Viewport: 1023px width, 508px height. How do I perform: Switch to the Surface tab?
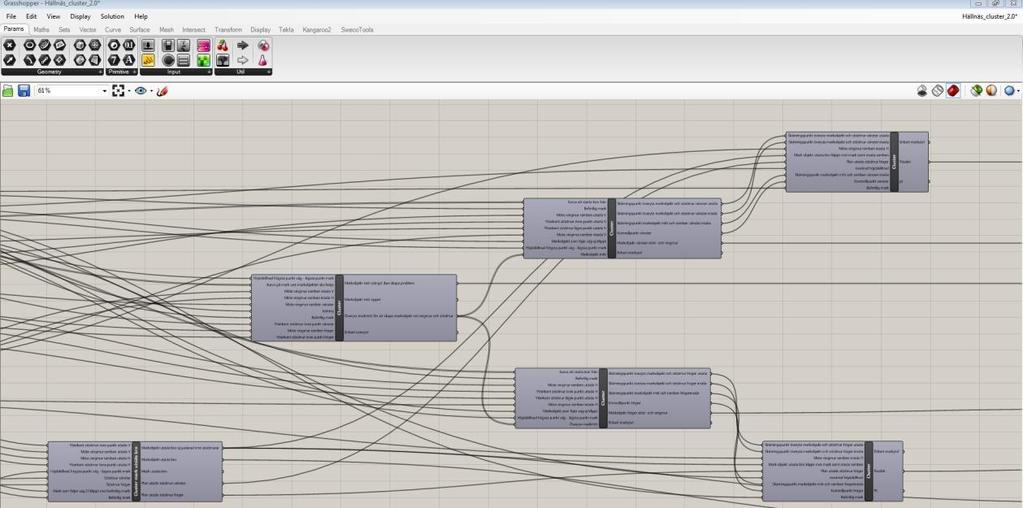click(x=140, y=30)
